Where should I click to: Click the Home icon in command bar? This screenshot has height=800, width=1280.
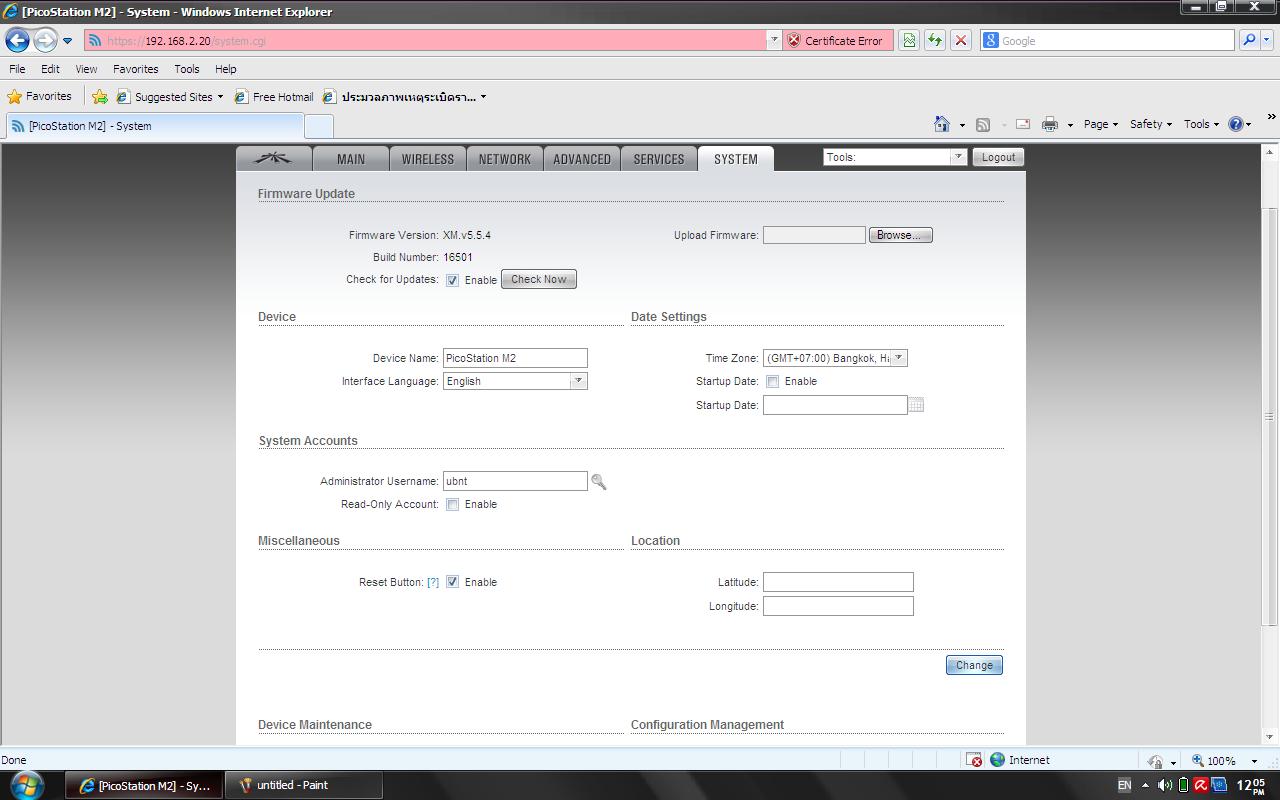tap(941, 124)
